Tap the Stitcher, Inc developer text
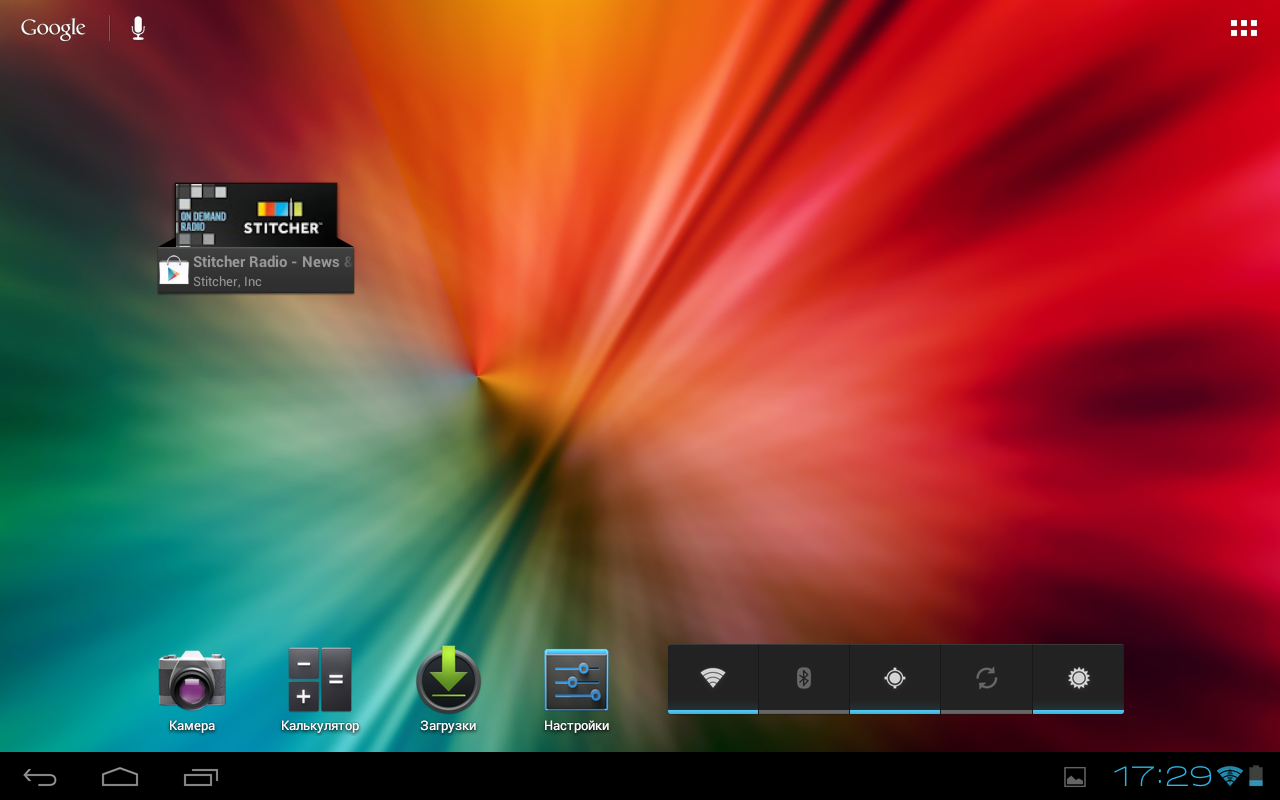Image resolution: width=1280 pixels, height=800 pixels. pyautogui.click(x=227, y=282)
